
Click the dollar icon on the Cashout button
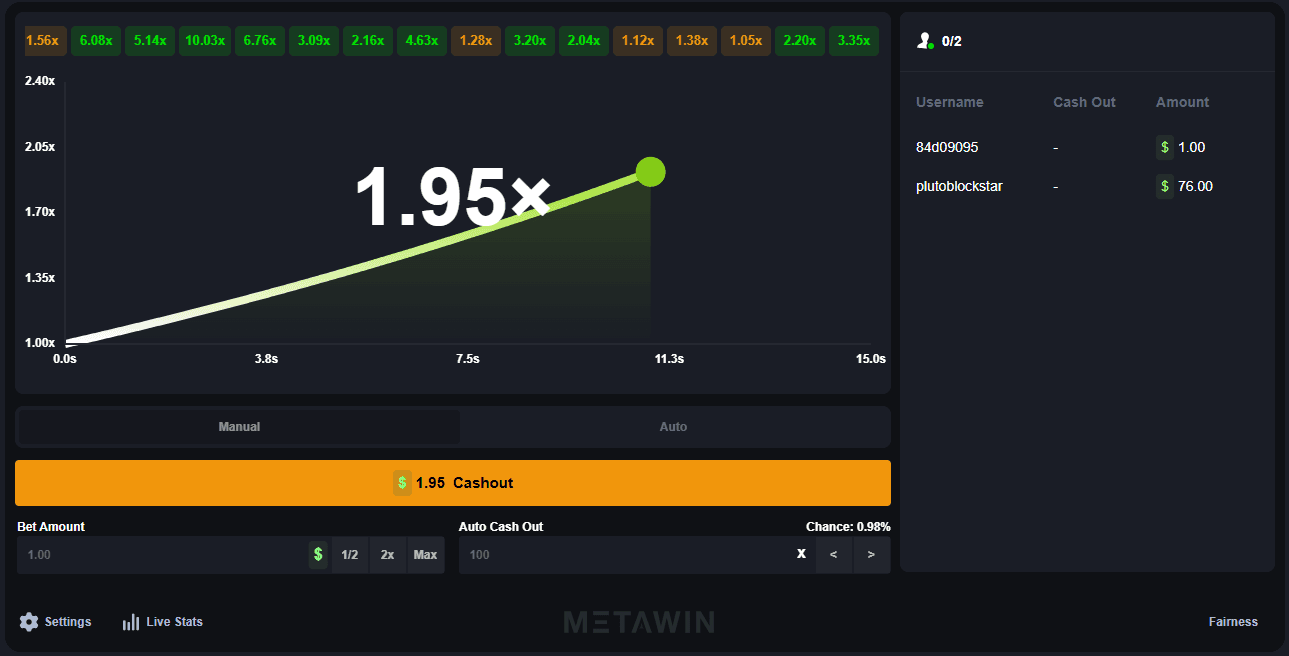click(x=400, y=482)
